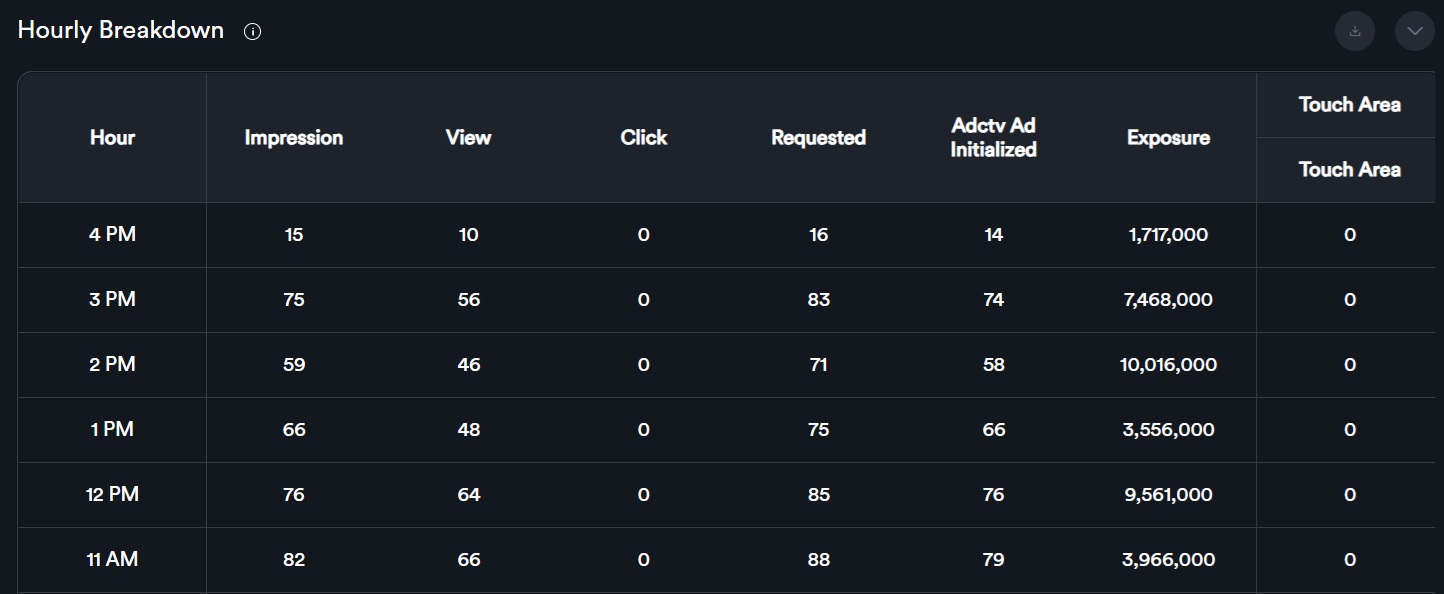
Task: Select the 11 AM row label
Action: click(112, 560)
